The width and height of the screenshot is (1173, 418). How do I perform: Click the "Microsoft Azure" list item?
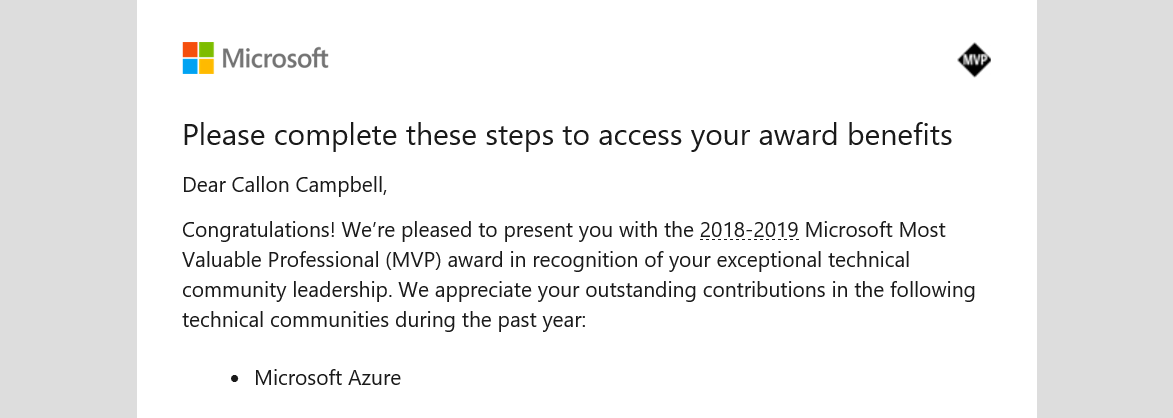point(327,378)
